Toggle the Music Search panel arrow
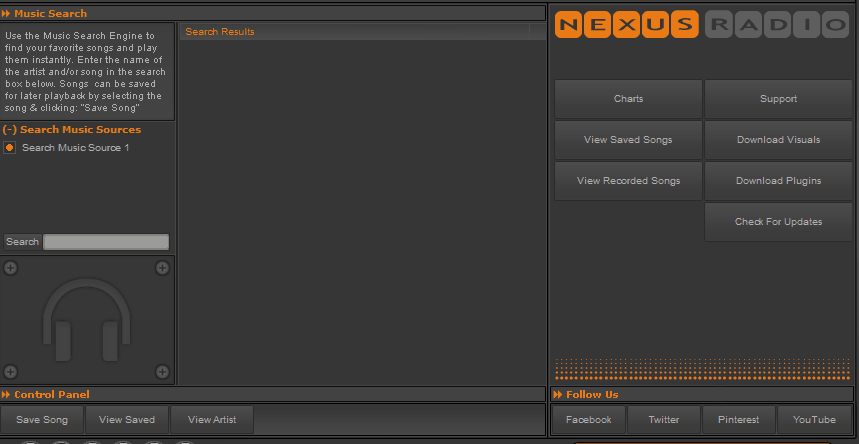Screen dimensions: 859x444 tap(6, 13)
